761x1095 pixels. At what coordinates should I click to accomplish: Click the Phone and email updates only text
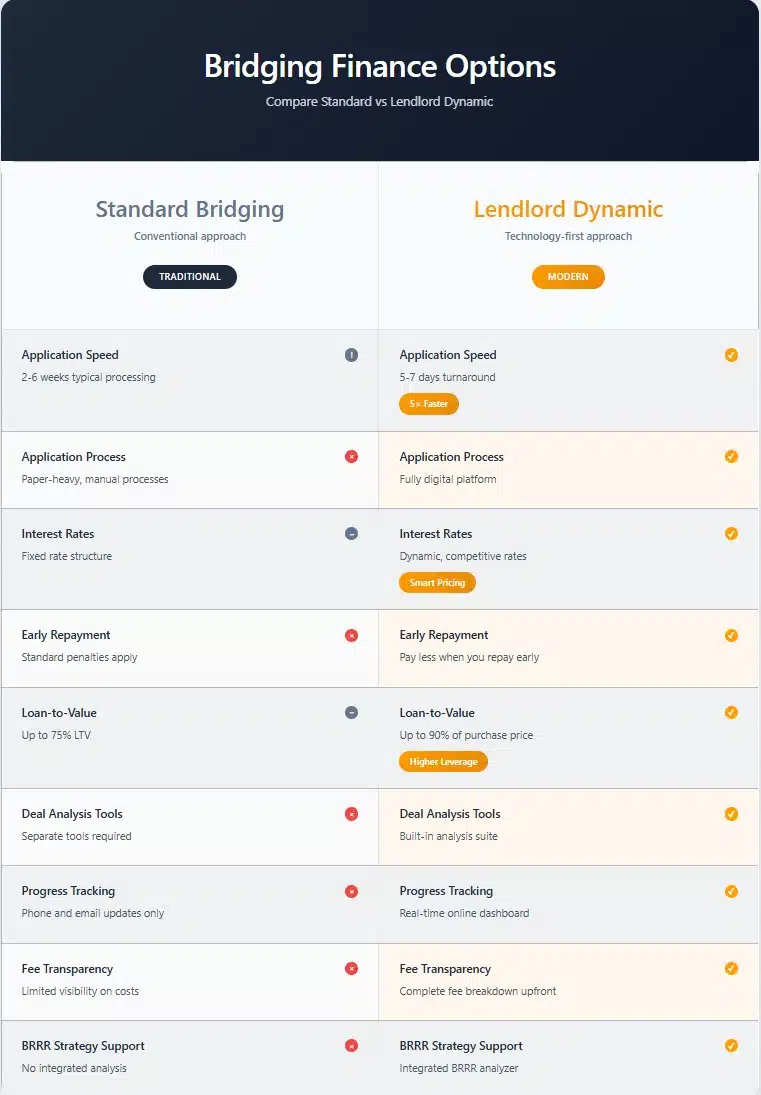[93, 913]
